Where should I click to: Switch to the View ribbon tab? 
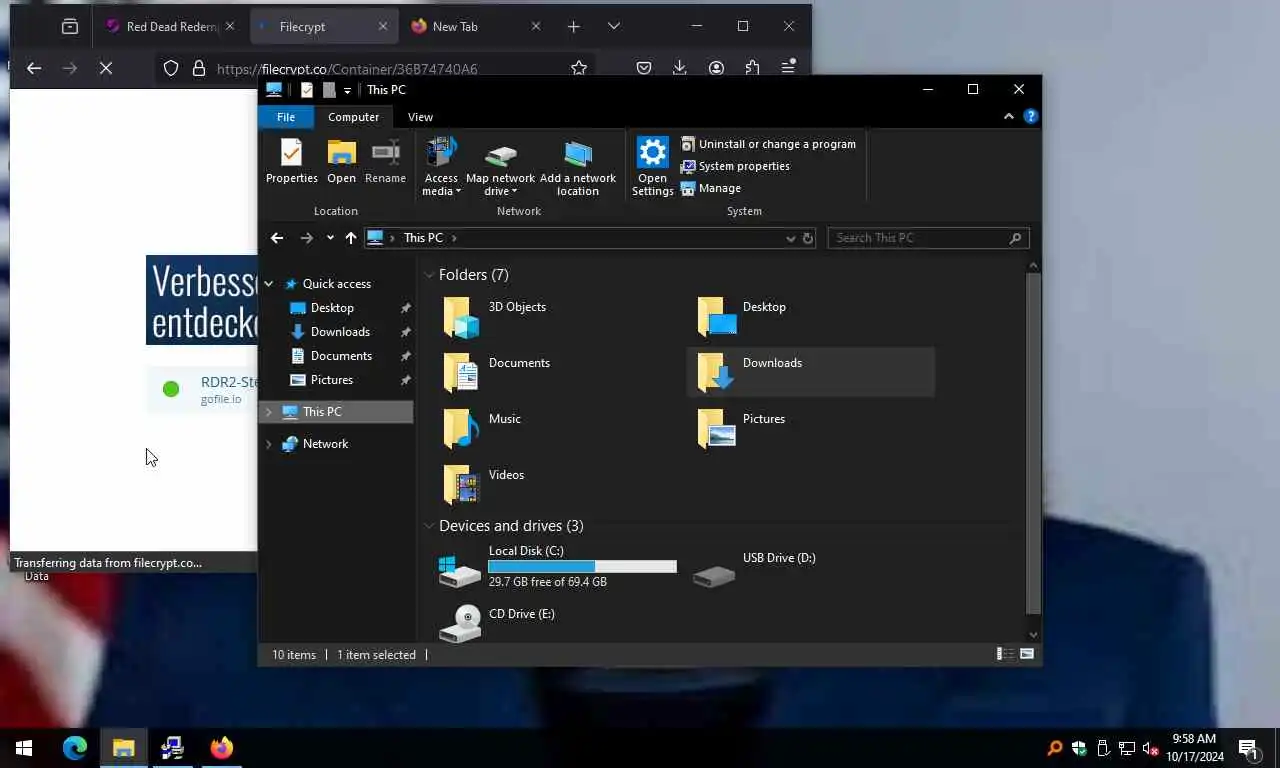pyautogui.click(x=420, y=117)
